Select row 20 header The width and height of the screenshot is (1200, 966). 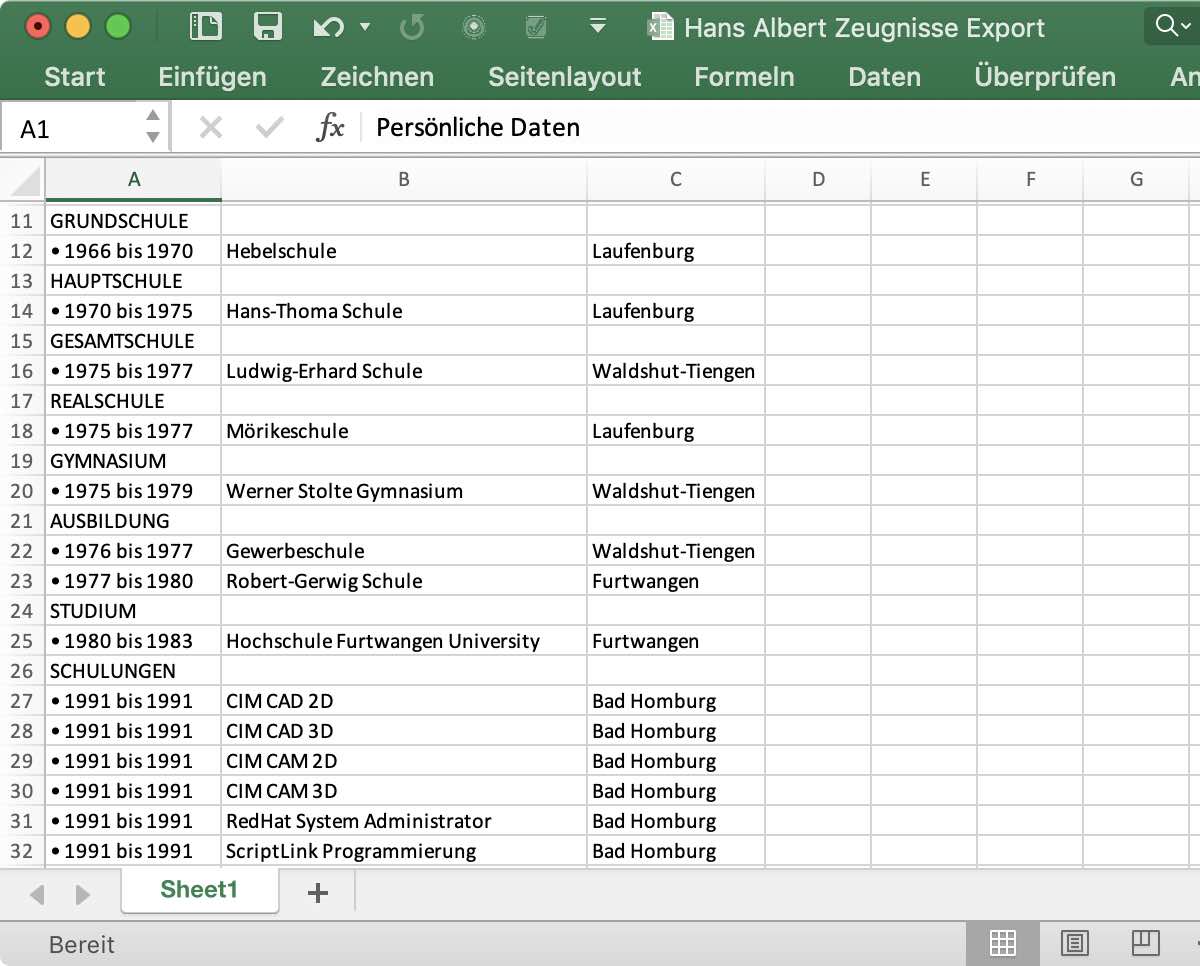22,491
